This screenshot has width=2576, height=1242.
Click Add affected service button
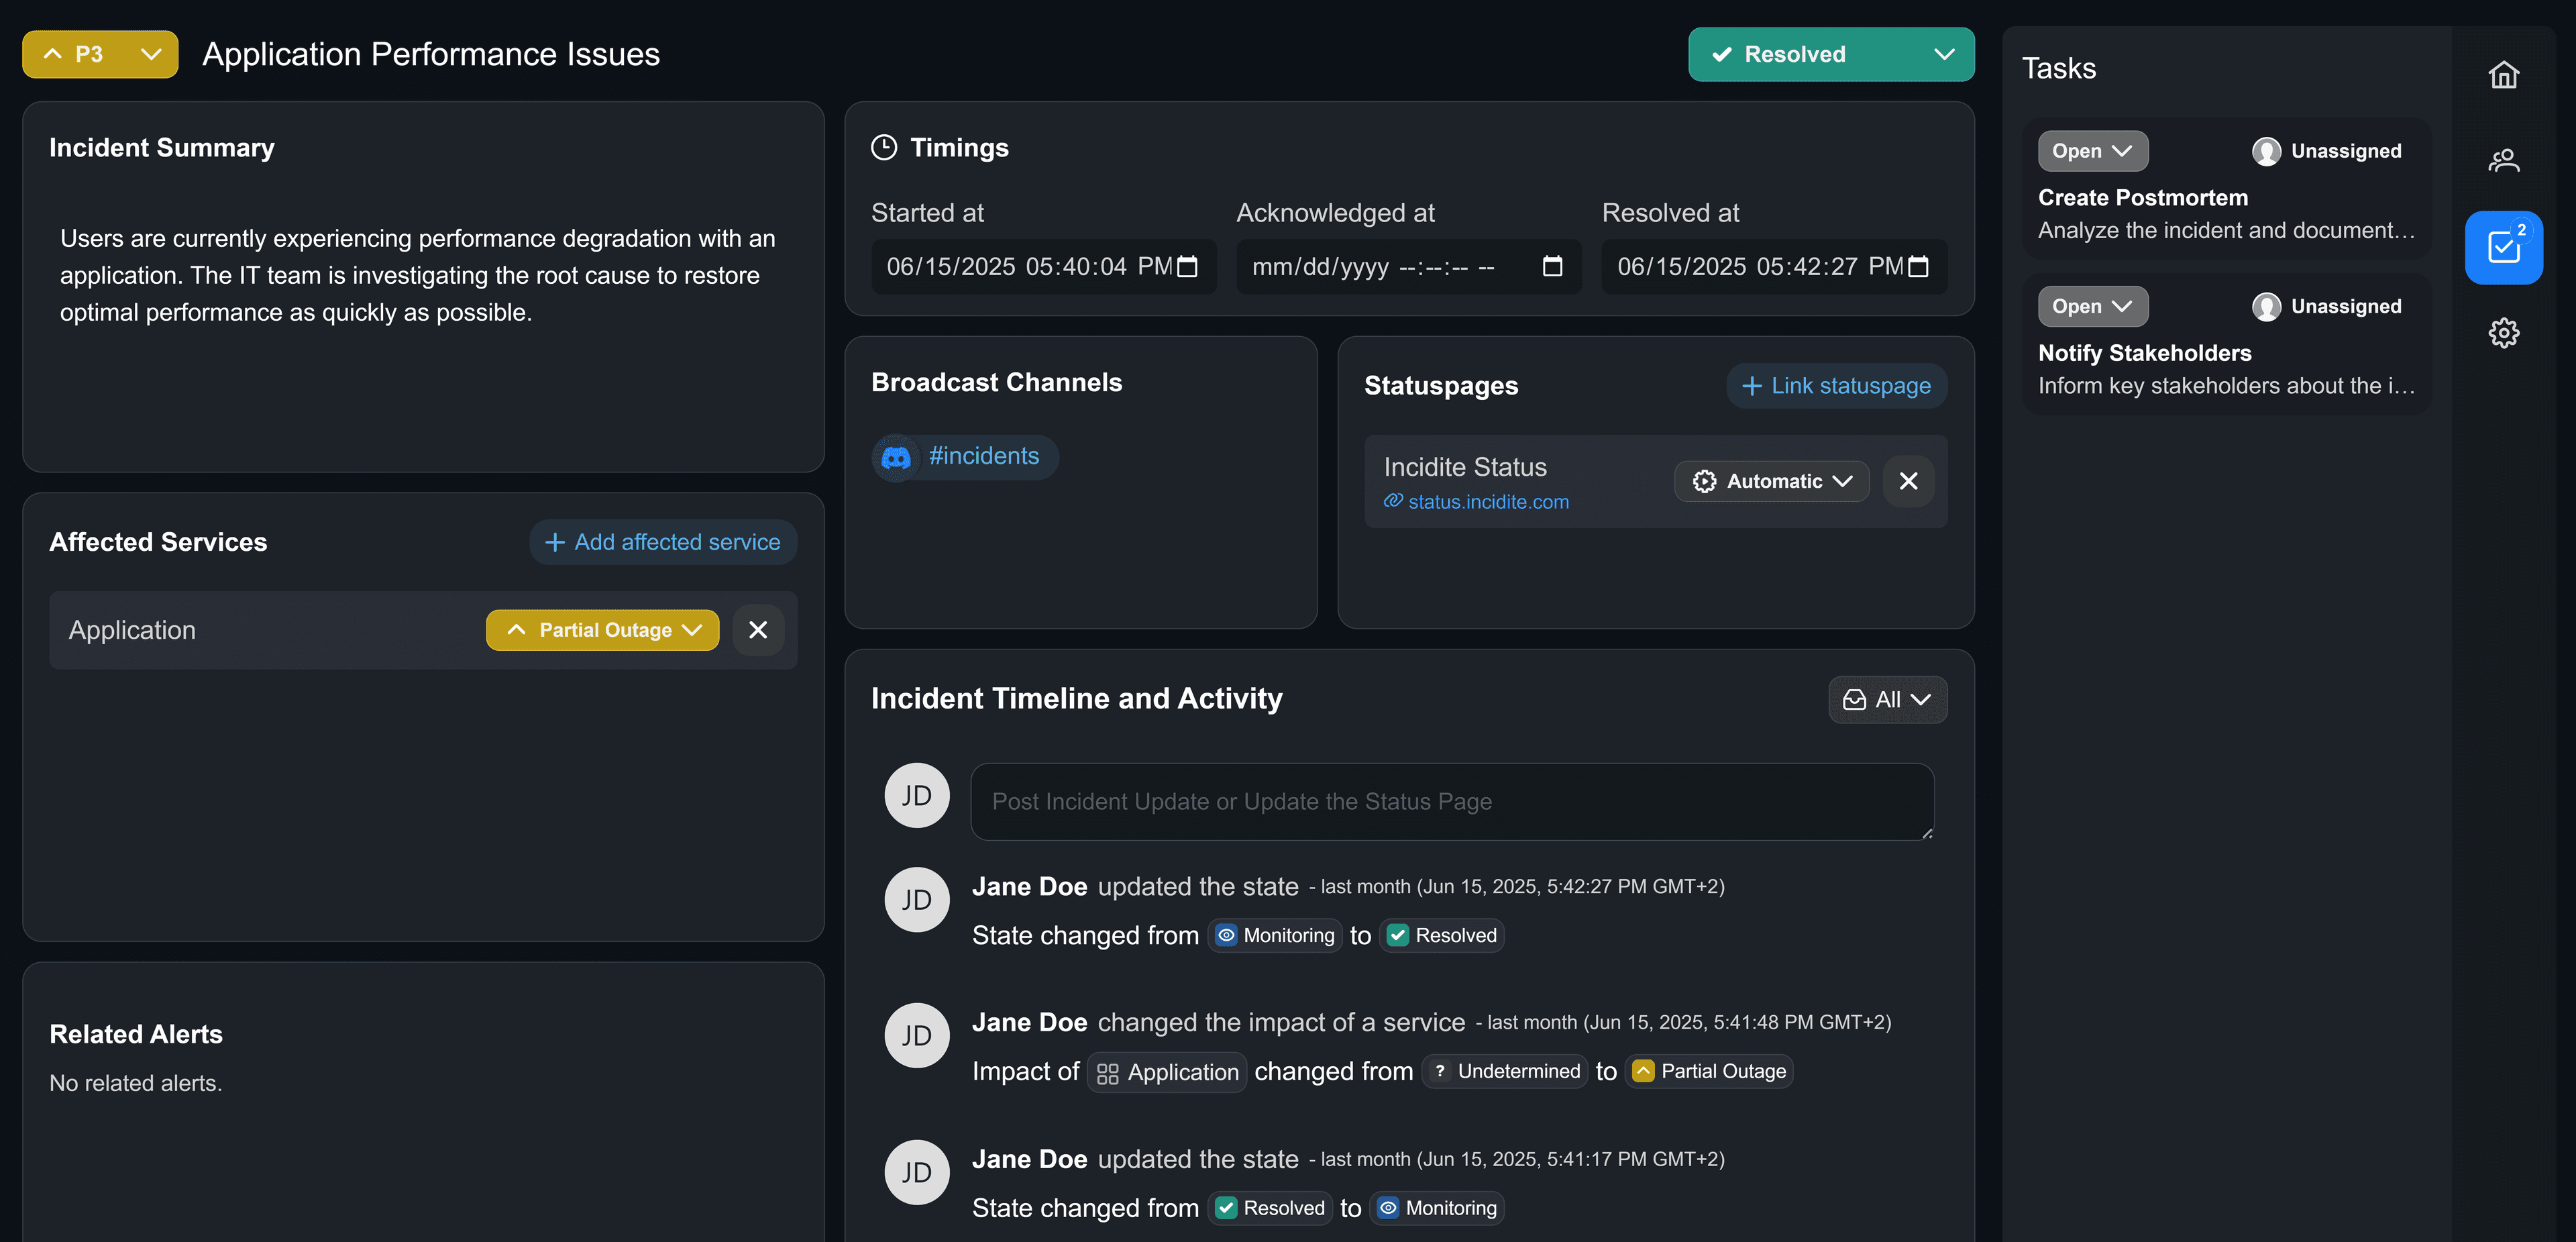(663, 542)
